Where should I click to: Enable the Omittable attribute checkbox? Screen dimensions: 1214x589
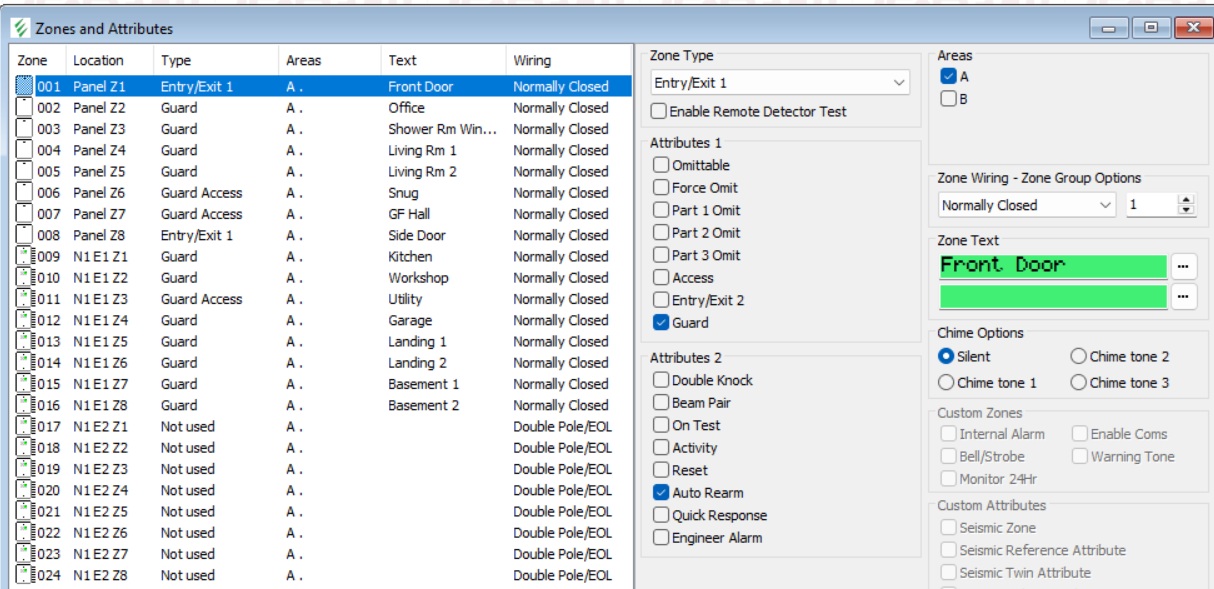[x=661, y=165]
